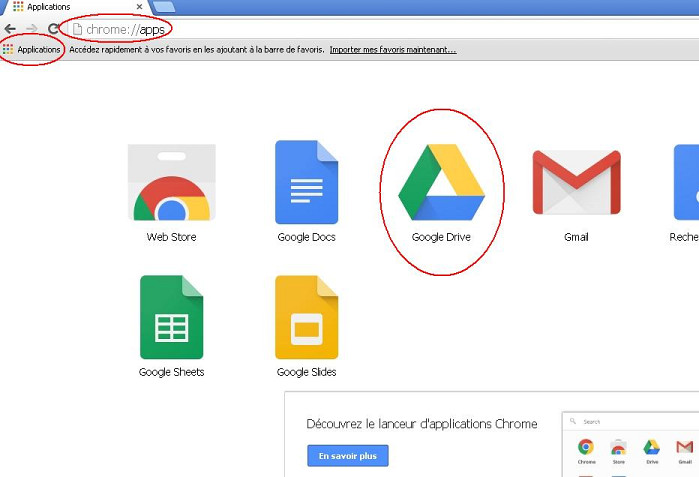Reload the page with the refresh icon
The width and height of the screenshot is (699, 477).
[x=53, y=29]
